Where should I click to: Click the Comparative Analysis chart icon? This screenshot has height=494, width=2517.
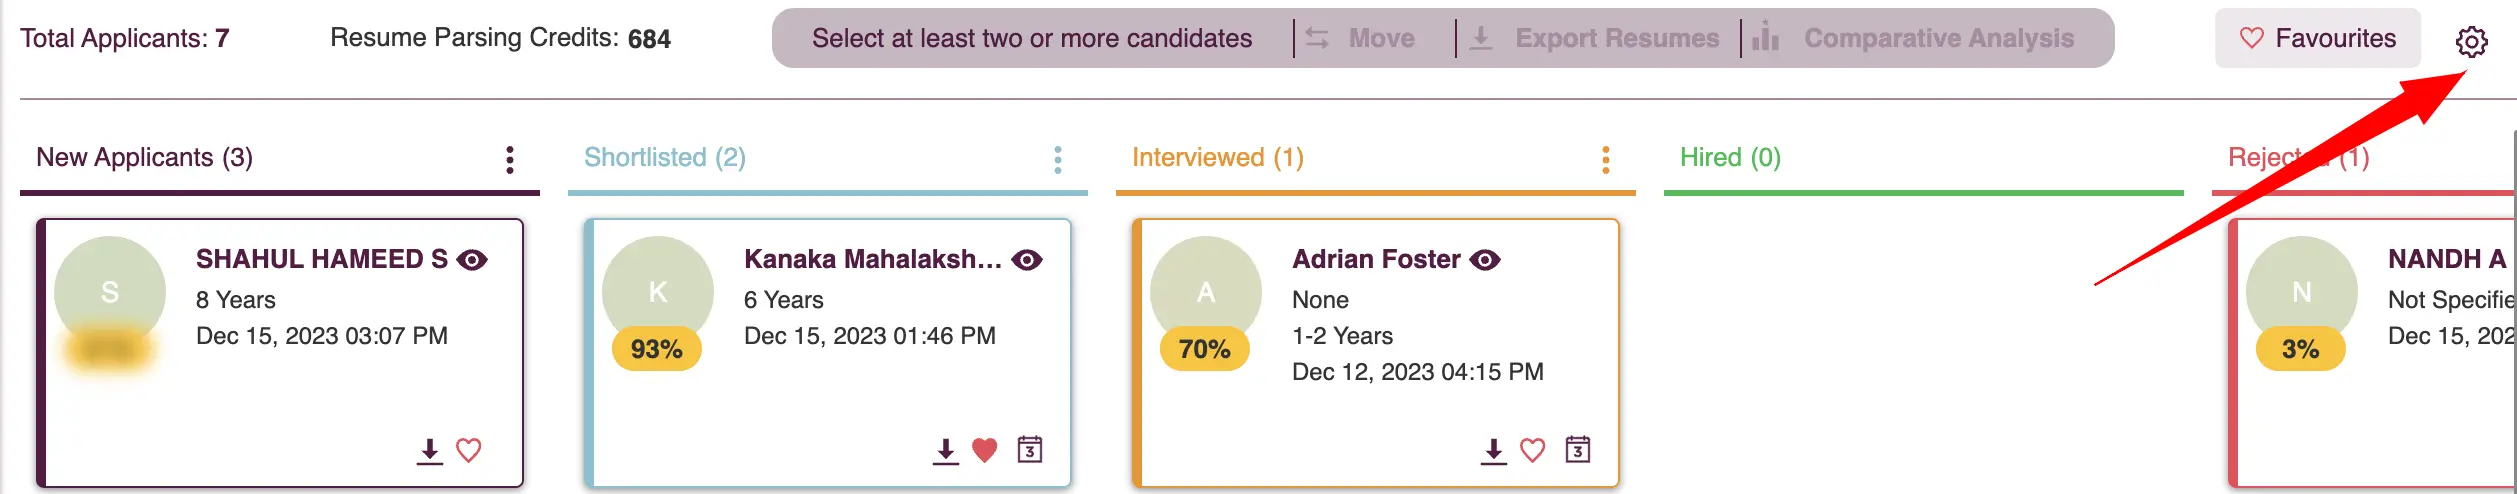1766,37
